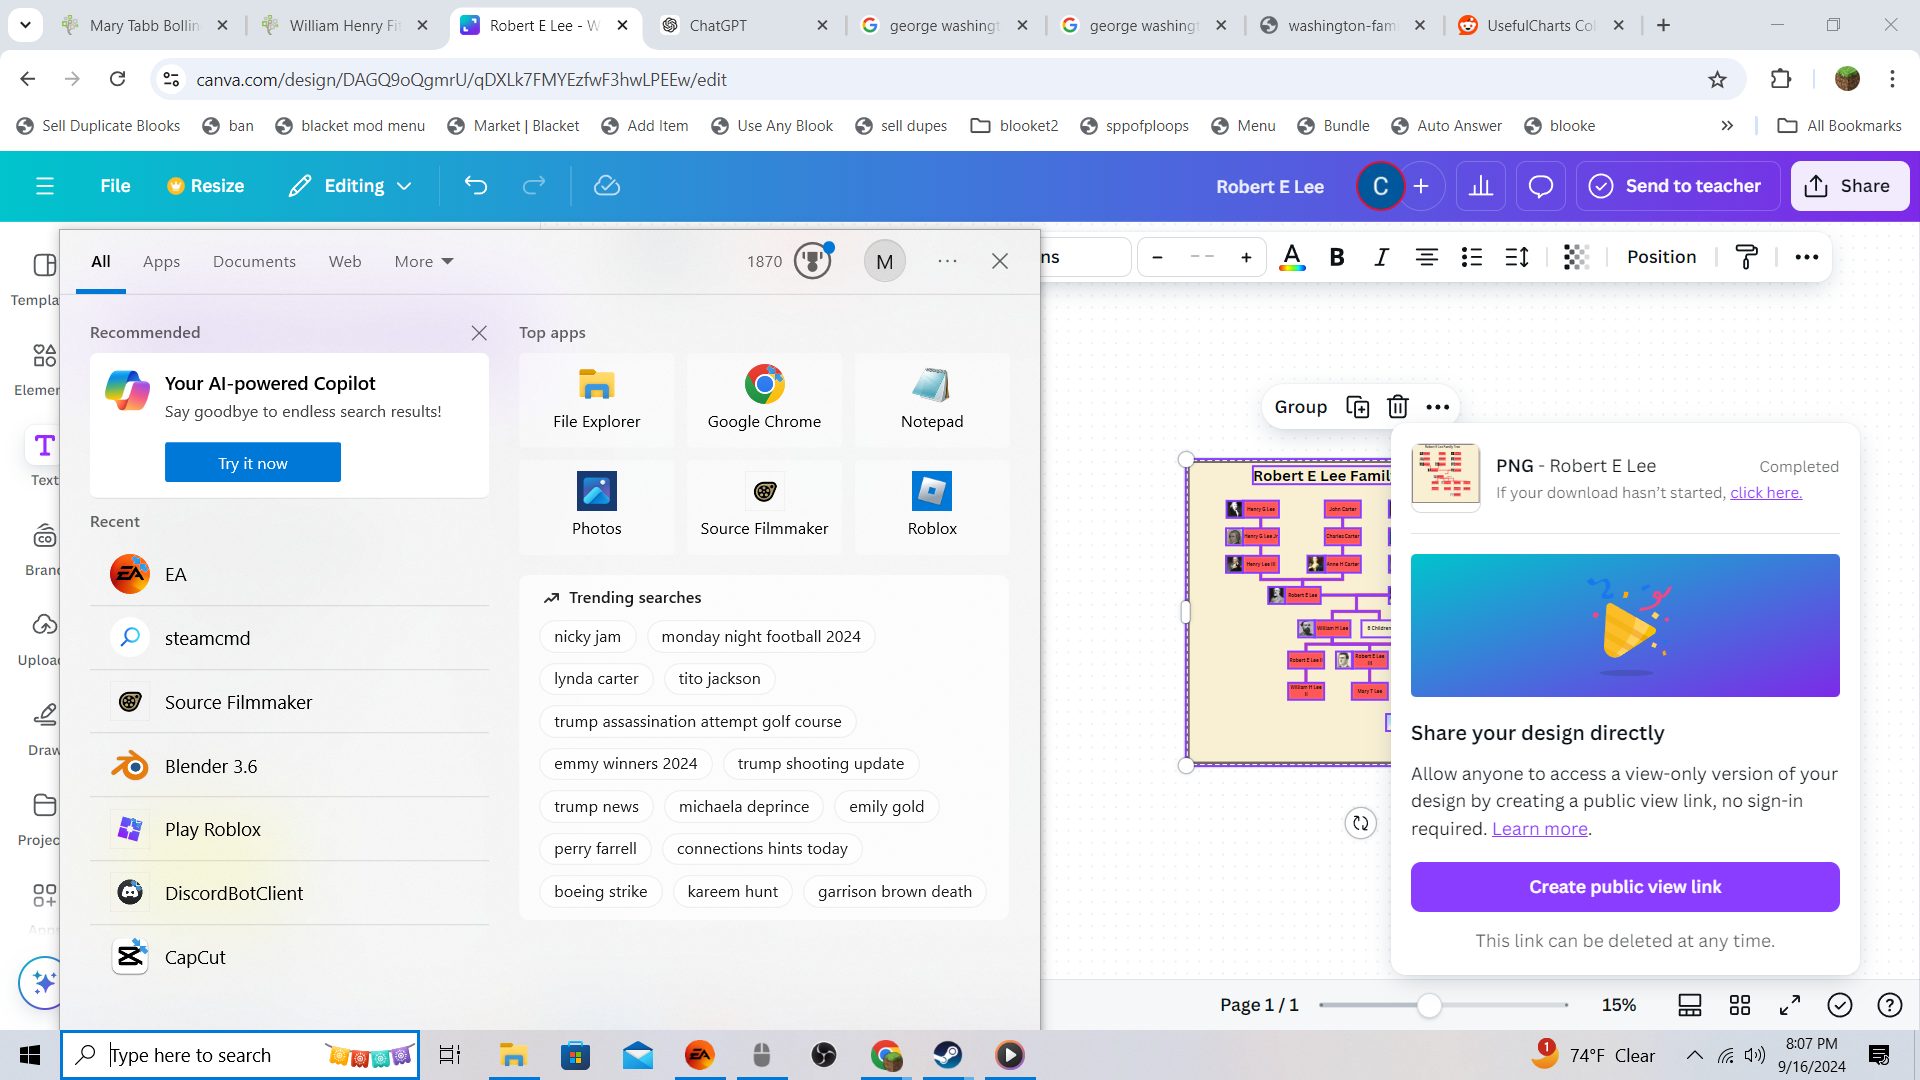Dismiss the Recommended section

(479, 333)
